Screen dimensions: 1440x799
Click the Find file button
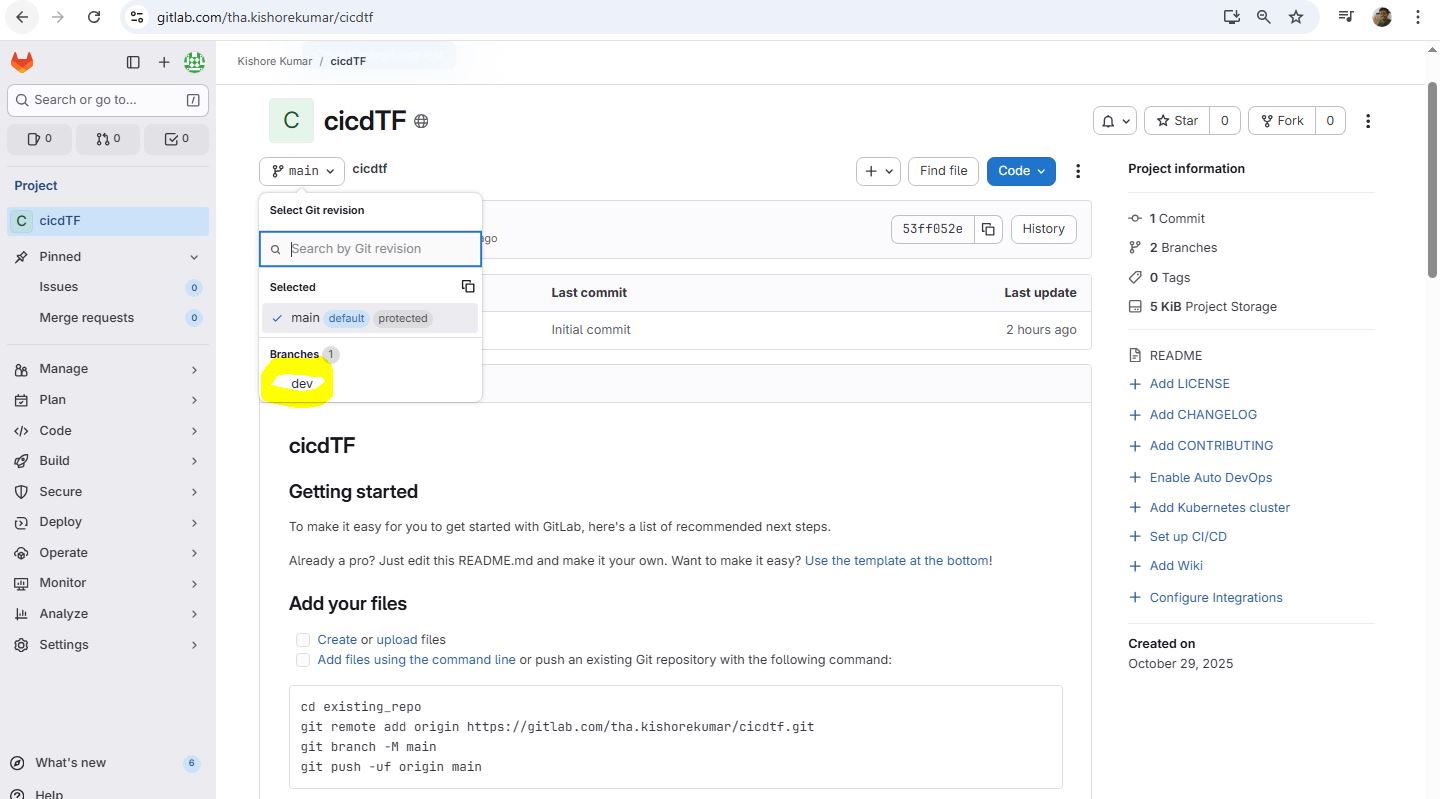tap(943, 171)
